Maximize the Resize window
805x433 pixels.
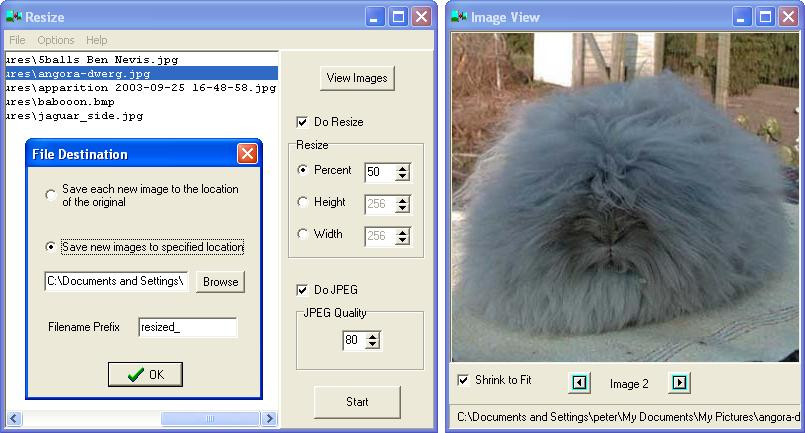pyautogui.click(x=398, y=17)
